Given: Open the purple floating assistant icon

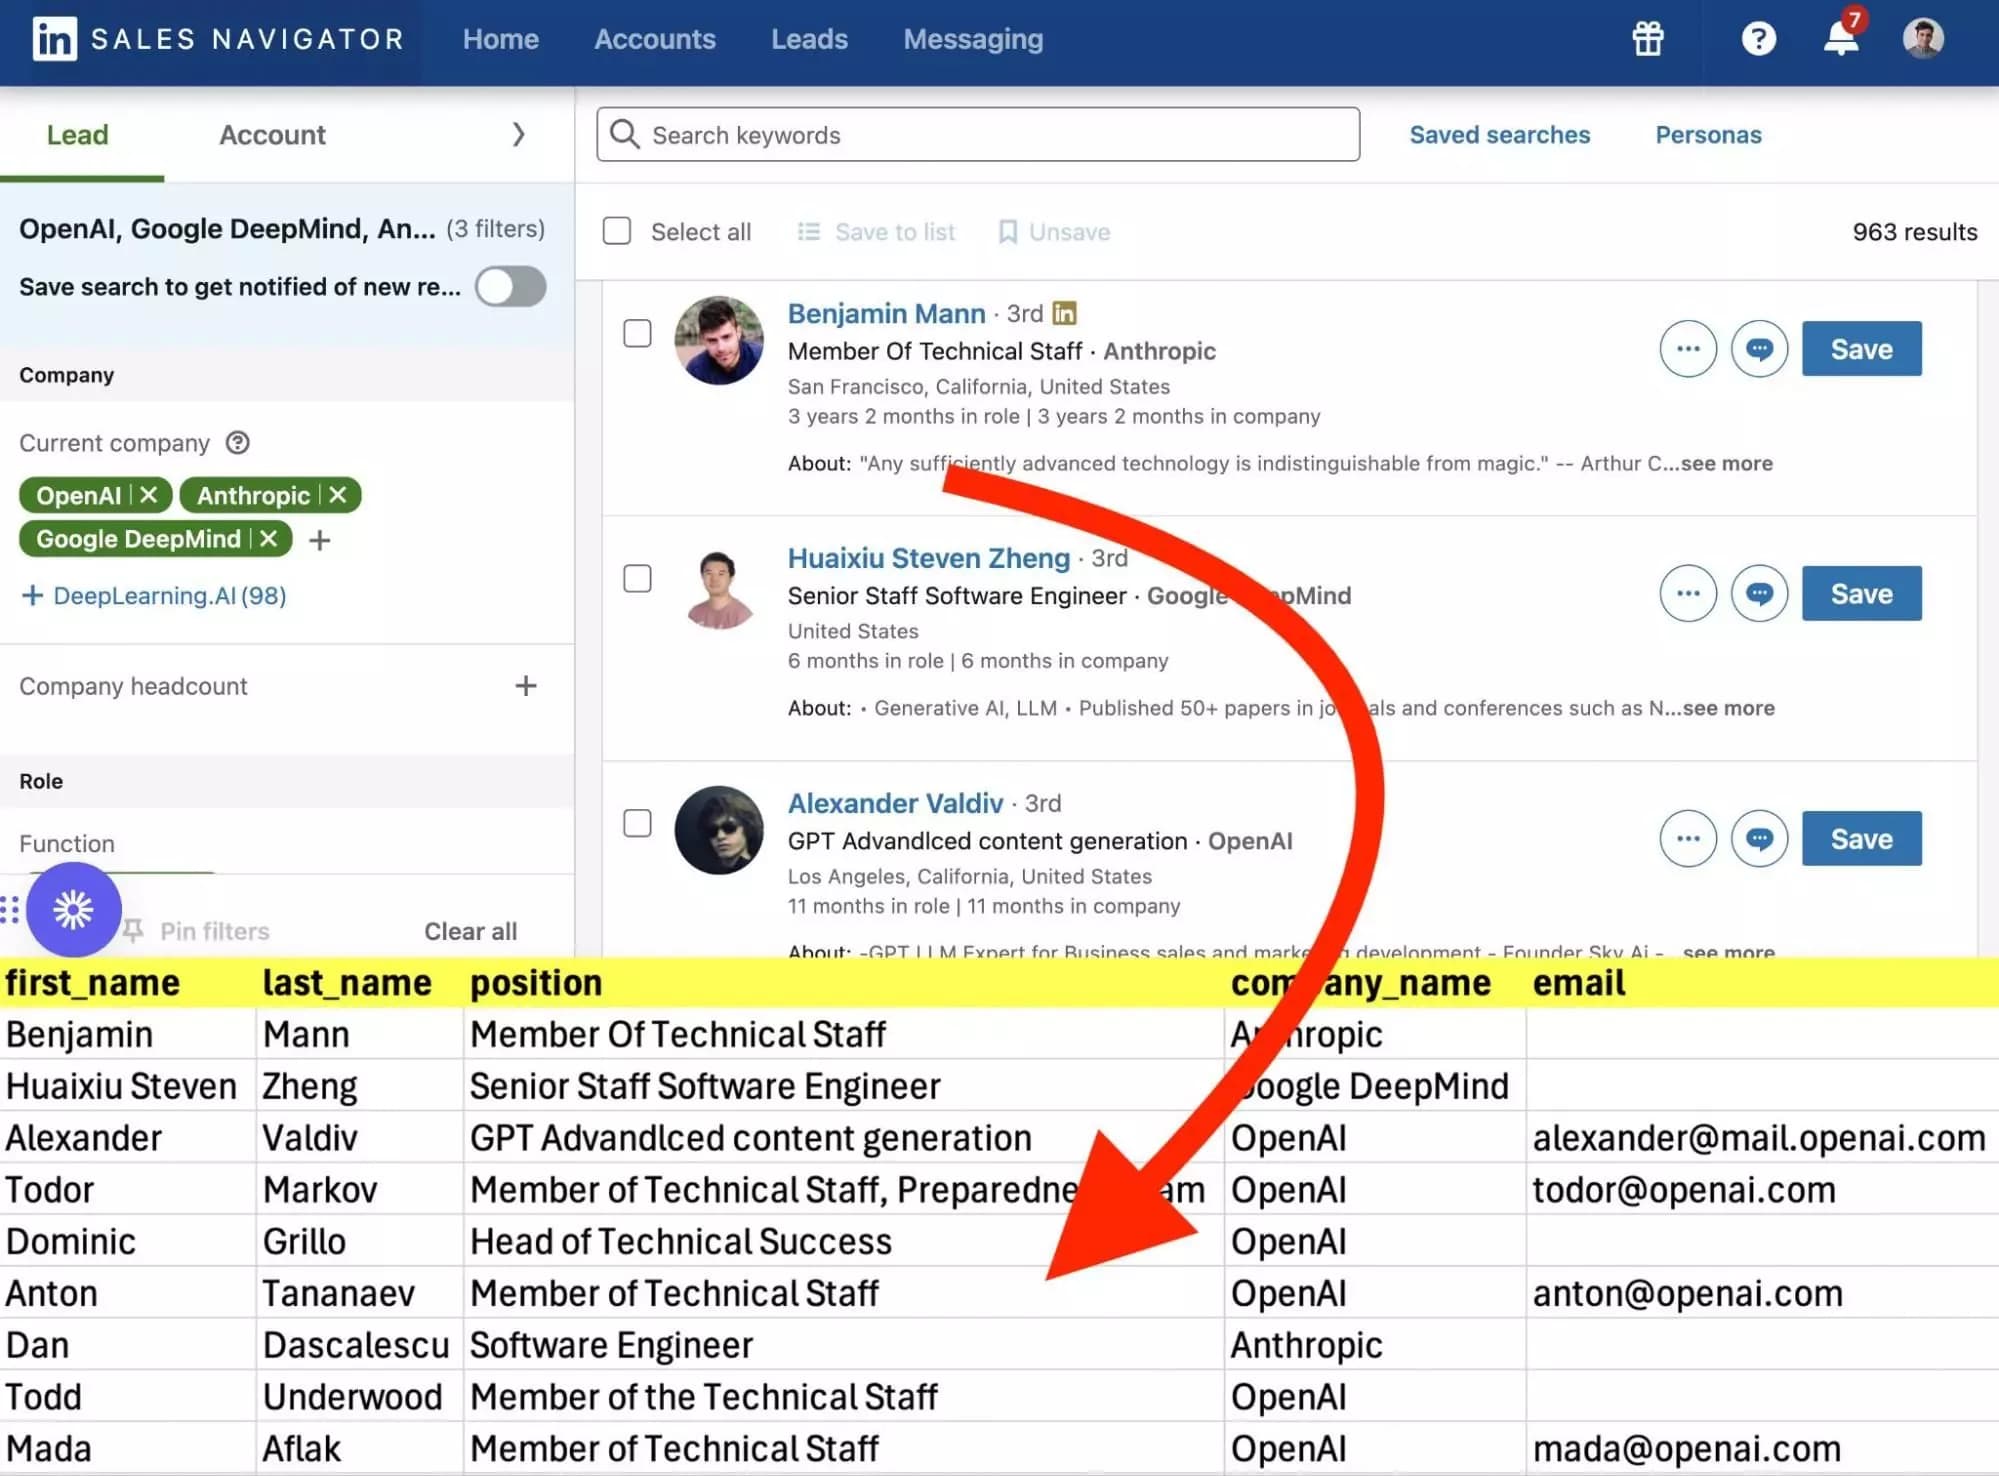Looking at the screenshot, I should coord(72,909).
